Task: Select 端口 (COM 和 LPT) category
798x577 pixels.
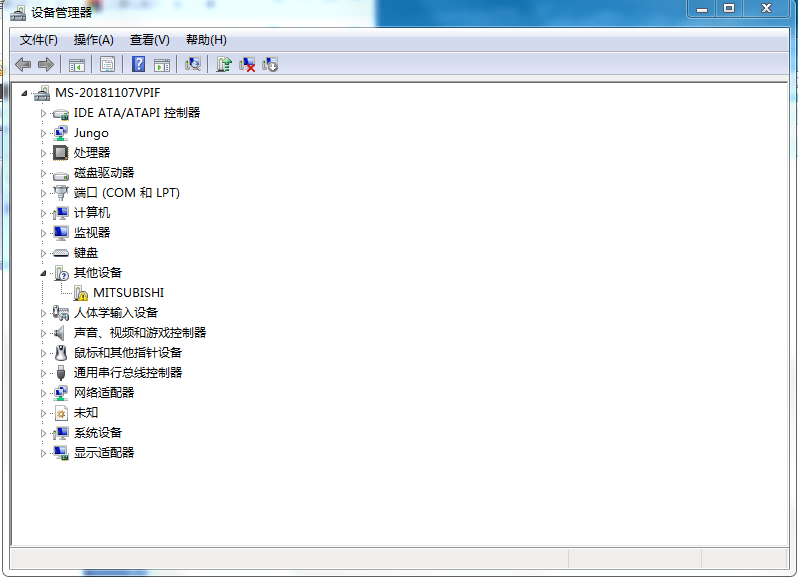Action: 126,193
